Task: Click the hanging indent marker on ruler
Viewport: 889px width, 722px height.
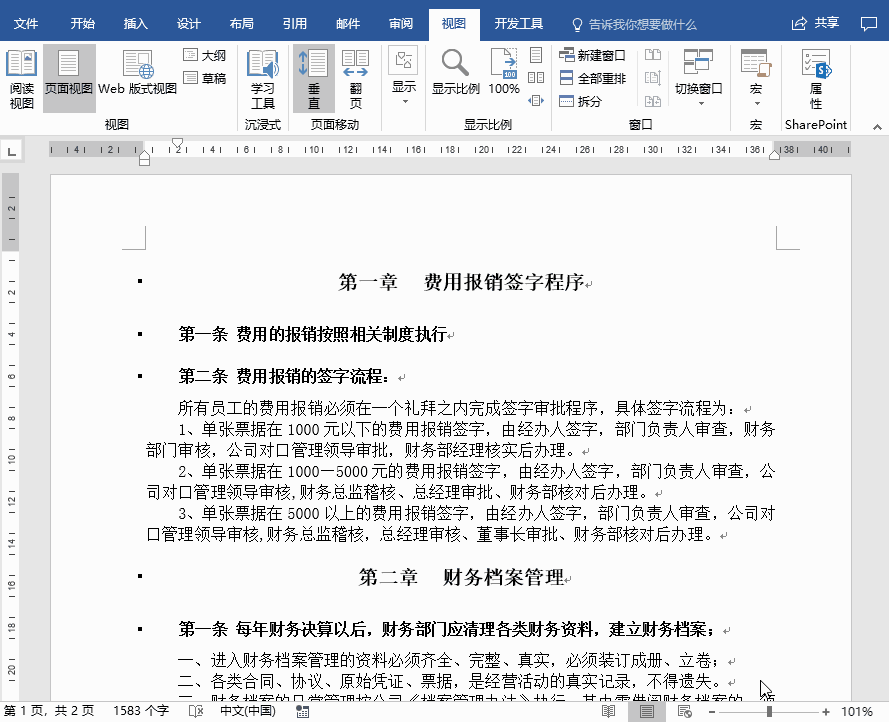Action: pos(145,155)
